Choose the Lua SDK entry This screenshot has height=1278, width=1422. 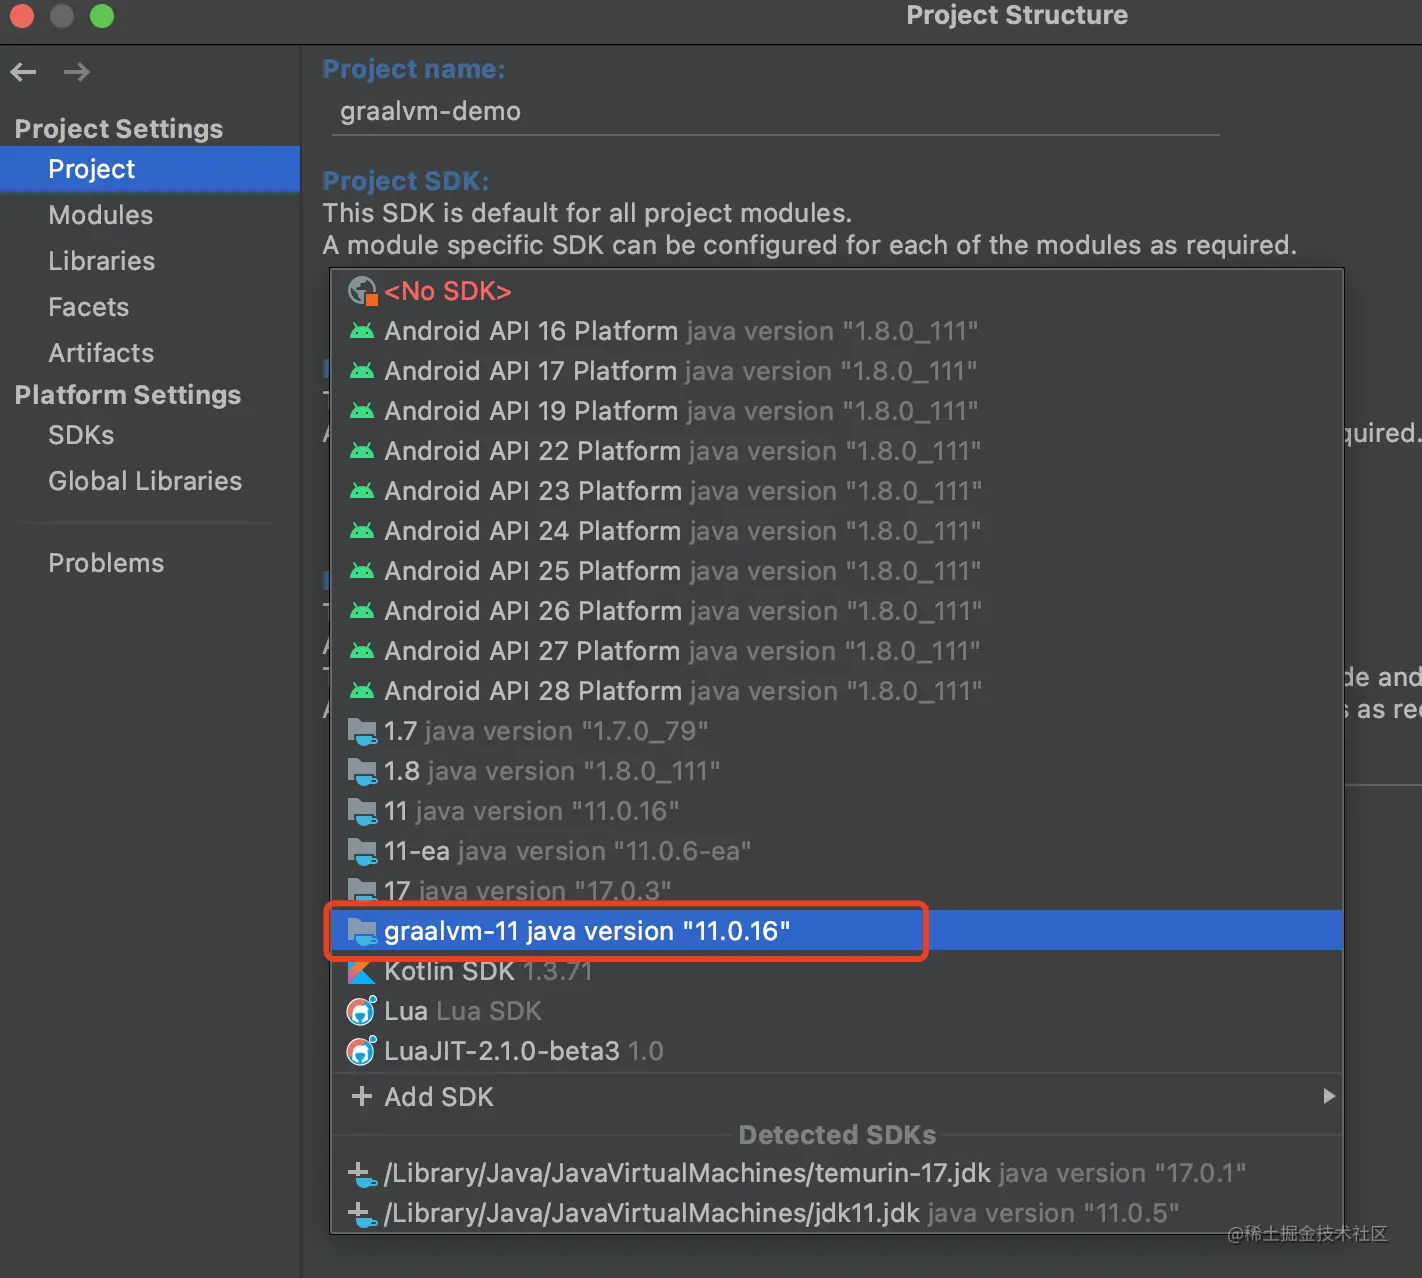coord(837,1011)
